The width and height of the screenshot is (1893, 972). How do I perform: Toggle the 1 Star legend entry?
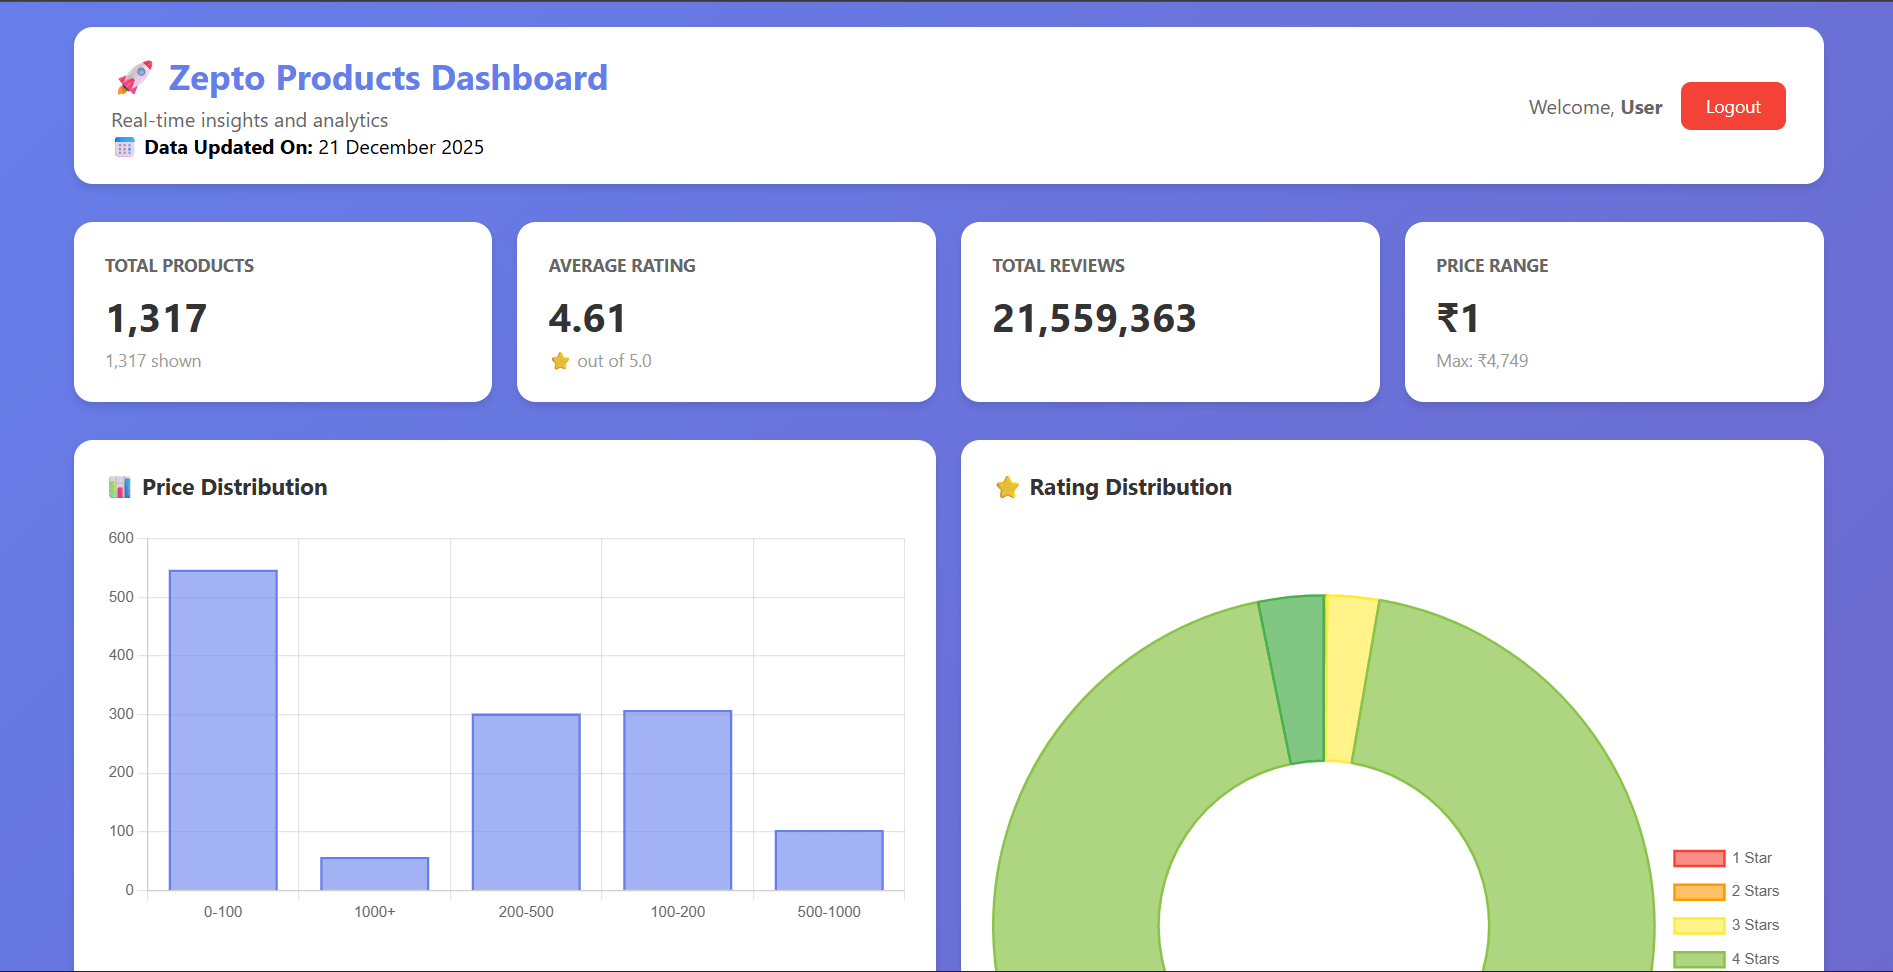[x=1722, y=858]
